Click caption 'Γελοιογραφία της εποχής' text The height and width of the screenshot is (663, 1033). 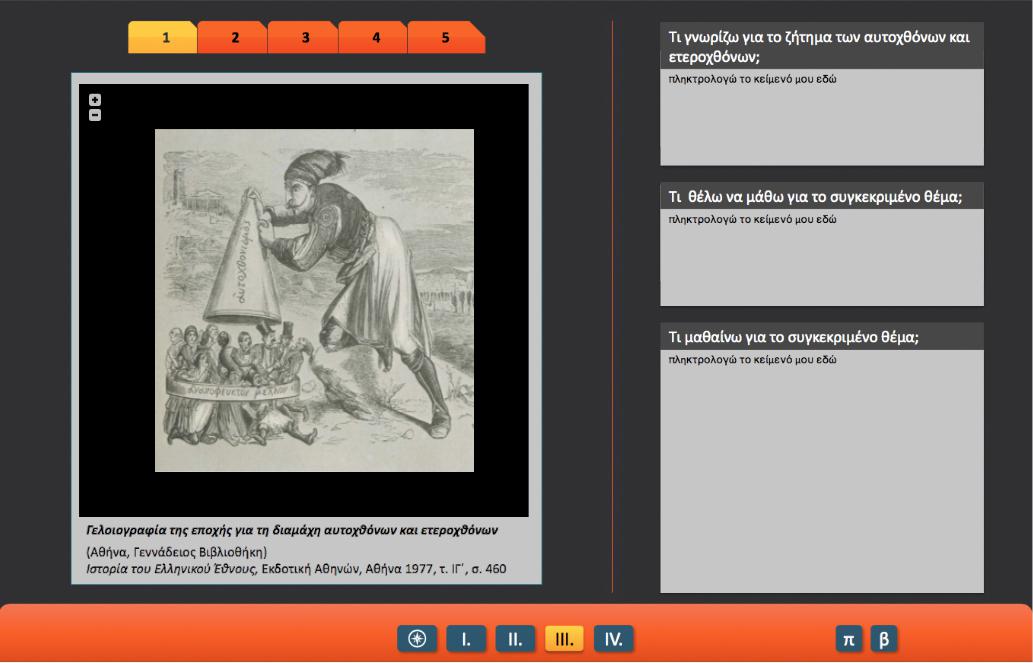[292, 531]
